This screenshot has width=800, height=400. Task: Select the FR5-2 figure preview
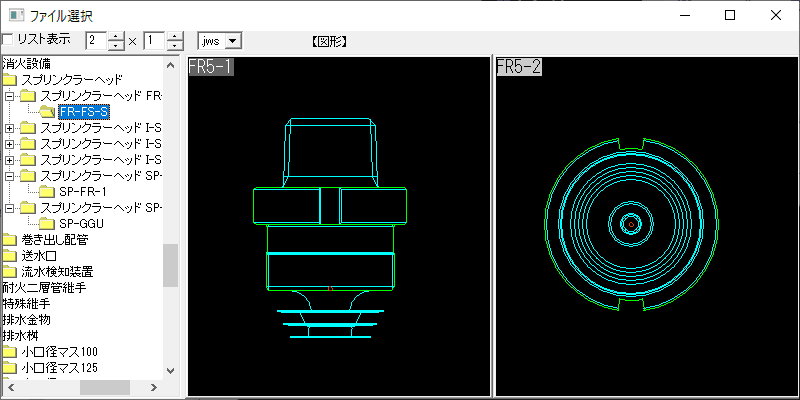coord(646,226)
